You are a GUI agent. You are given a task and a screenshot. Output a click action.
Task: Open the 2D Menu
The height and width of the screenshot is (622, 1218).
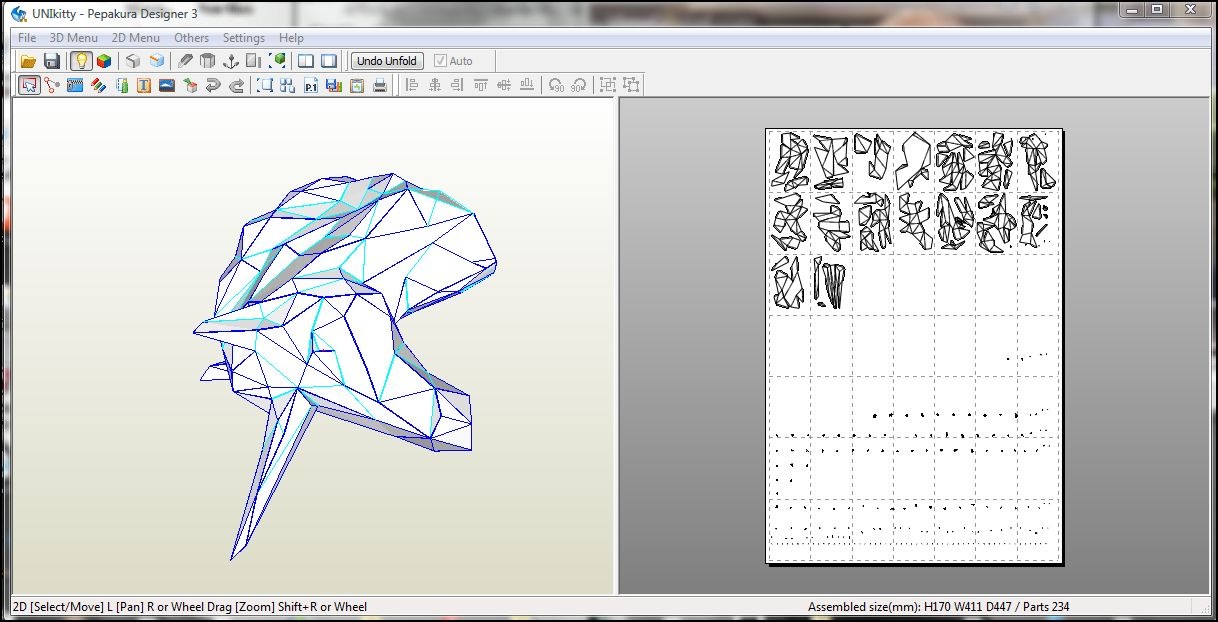pos(136,38)
